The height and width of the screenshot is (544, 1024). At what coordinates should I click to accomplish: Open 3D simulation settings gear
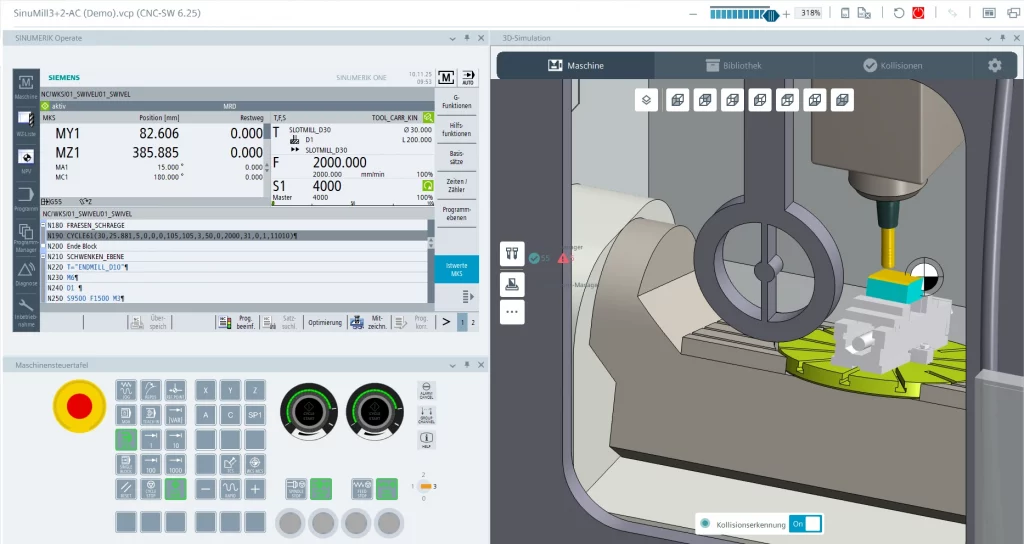click(994, 65)
